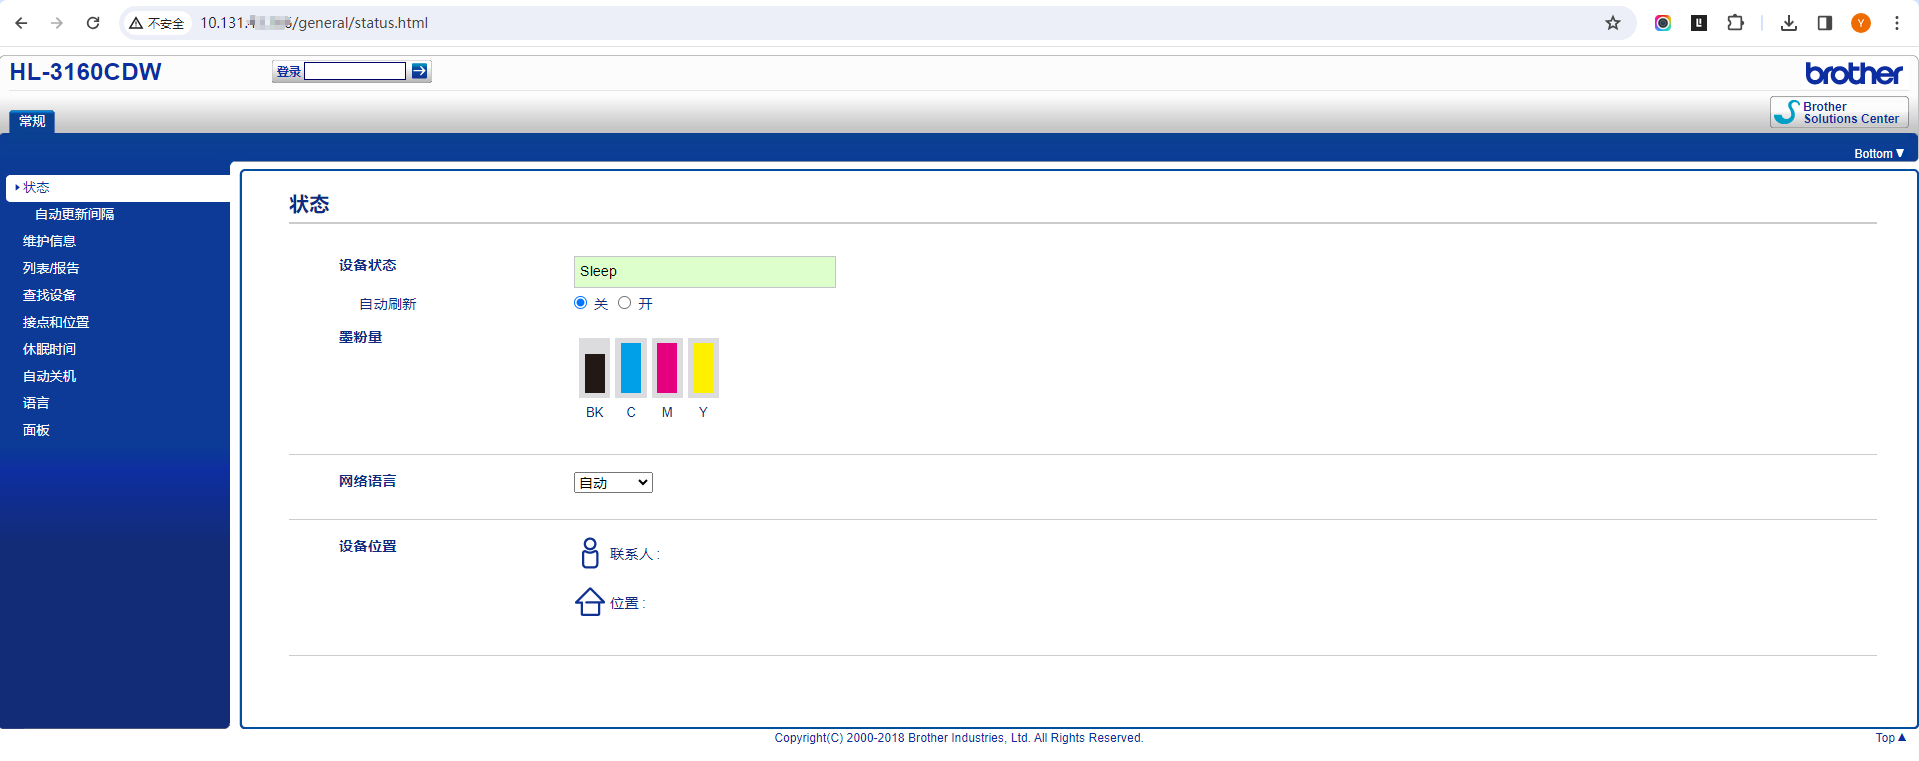This screenshot has height=761, width=1919.
Task: Open 接点和位置 in sidebar
Action: [56, 322]
